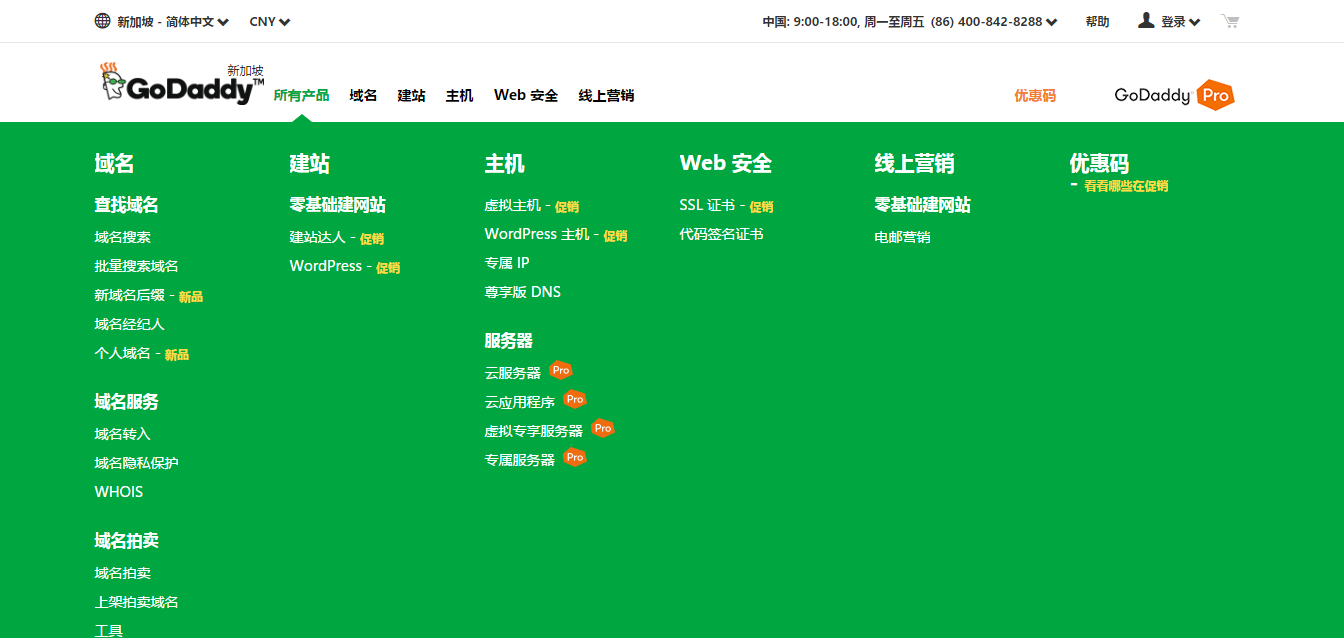Open the CNY currency dropdown

click(270, 22)
